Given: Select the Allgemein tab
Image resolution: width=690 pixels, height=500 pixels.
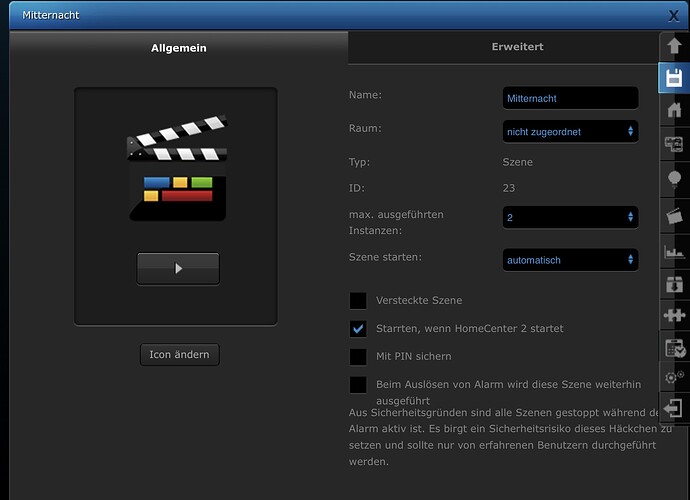Looking at the screenshot, I should [x=179, y=48].
